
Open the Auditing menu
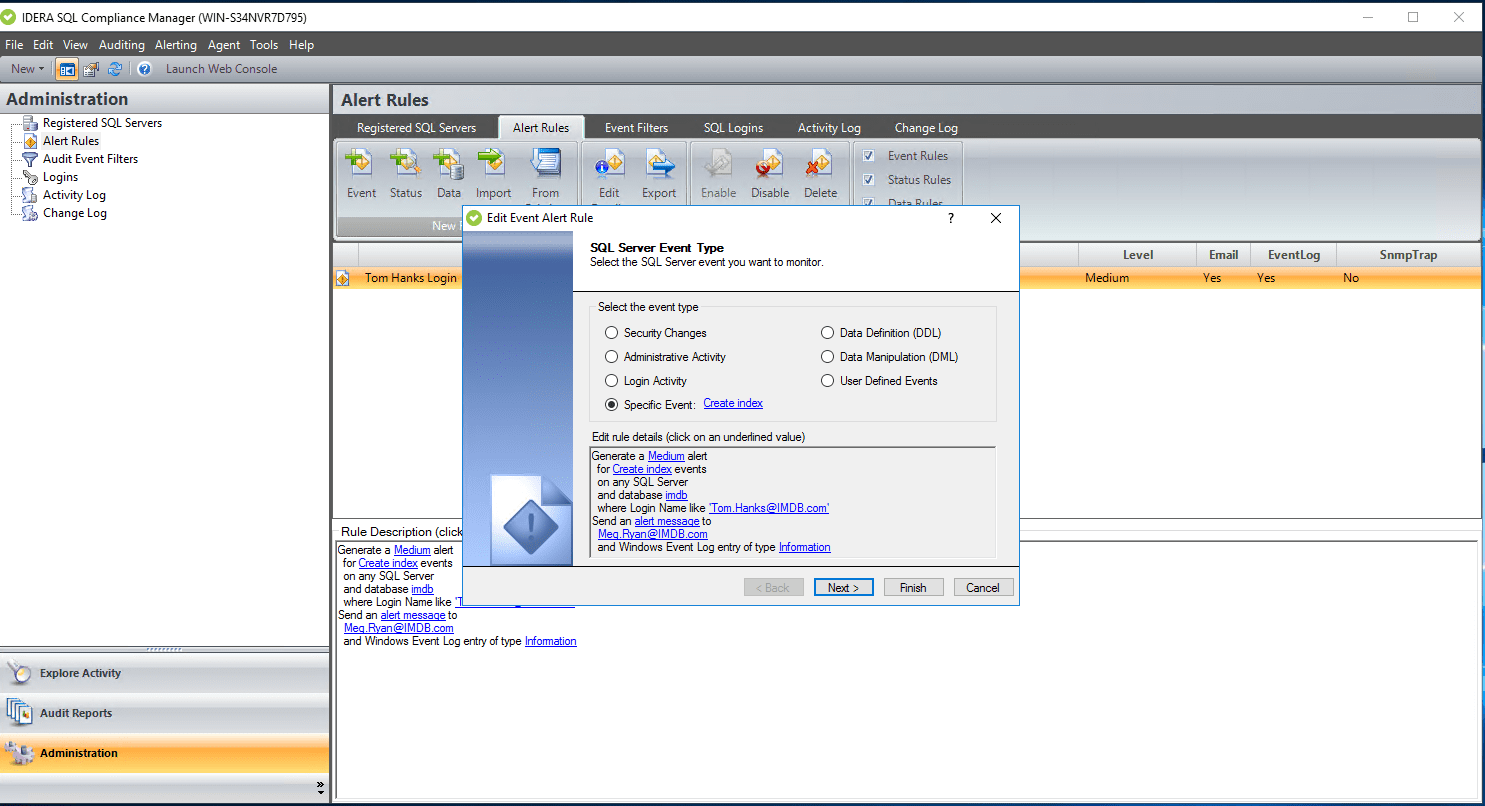[x=122, y=45]
